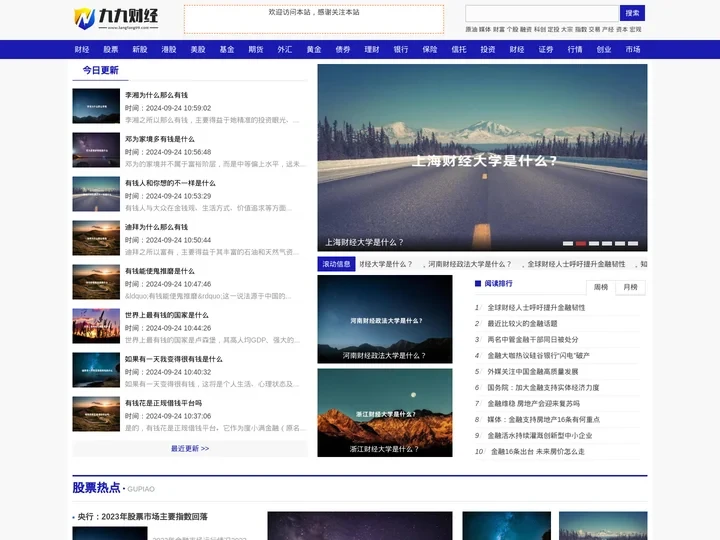Switch to the 周榜 ranking tab
Image resolution: width=720 pixels, height=540 pixels.
click(601, 287)
